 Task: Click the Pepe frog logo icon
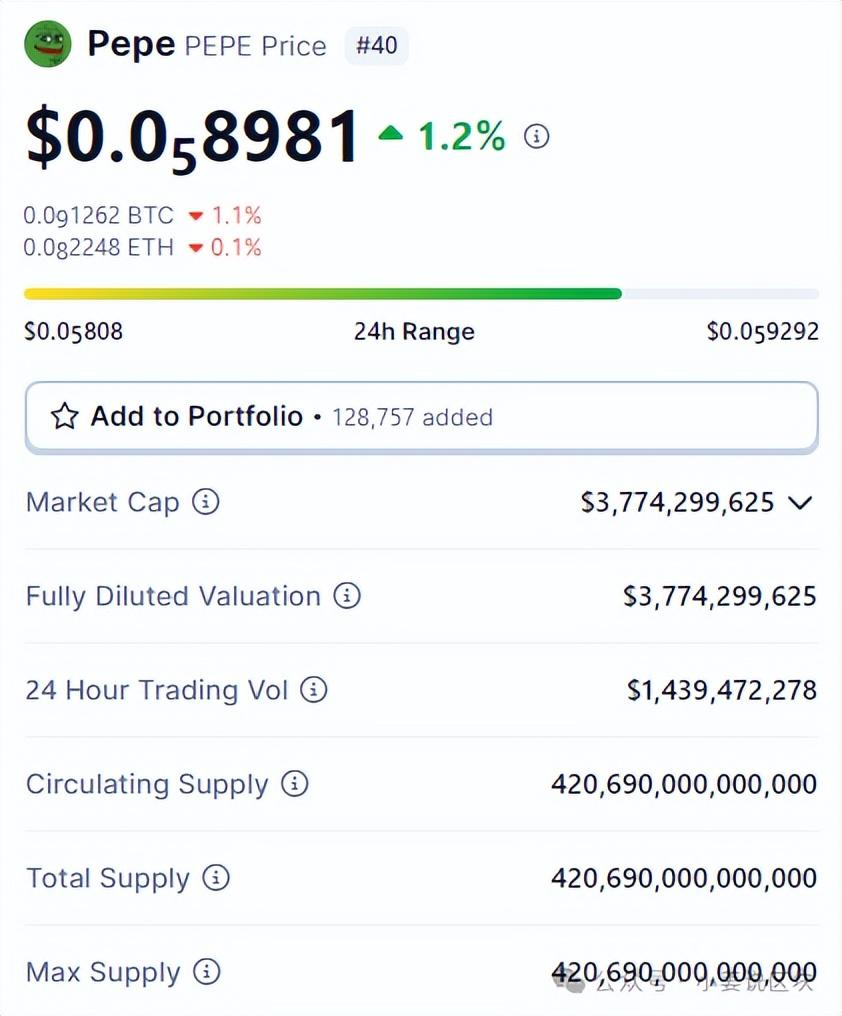click(47, 44)
